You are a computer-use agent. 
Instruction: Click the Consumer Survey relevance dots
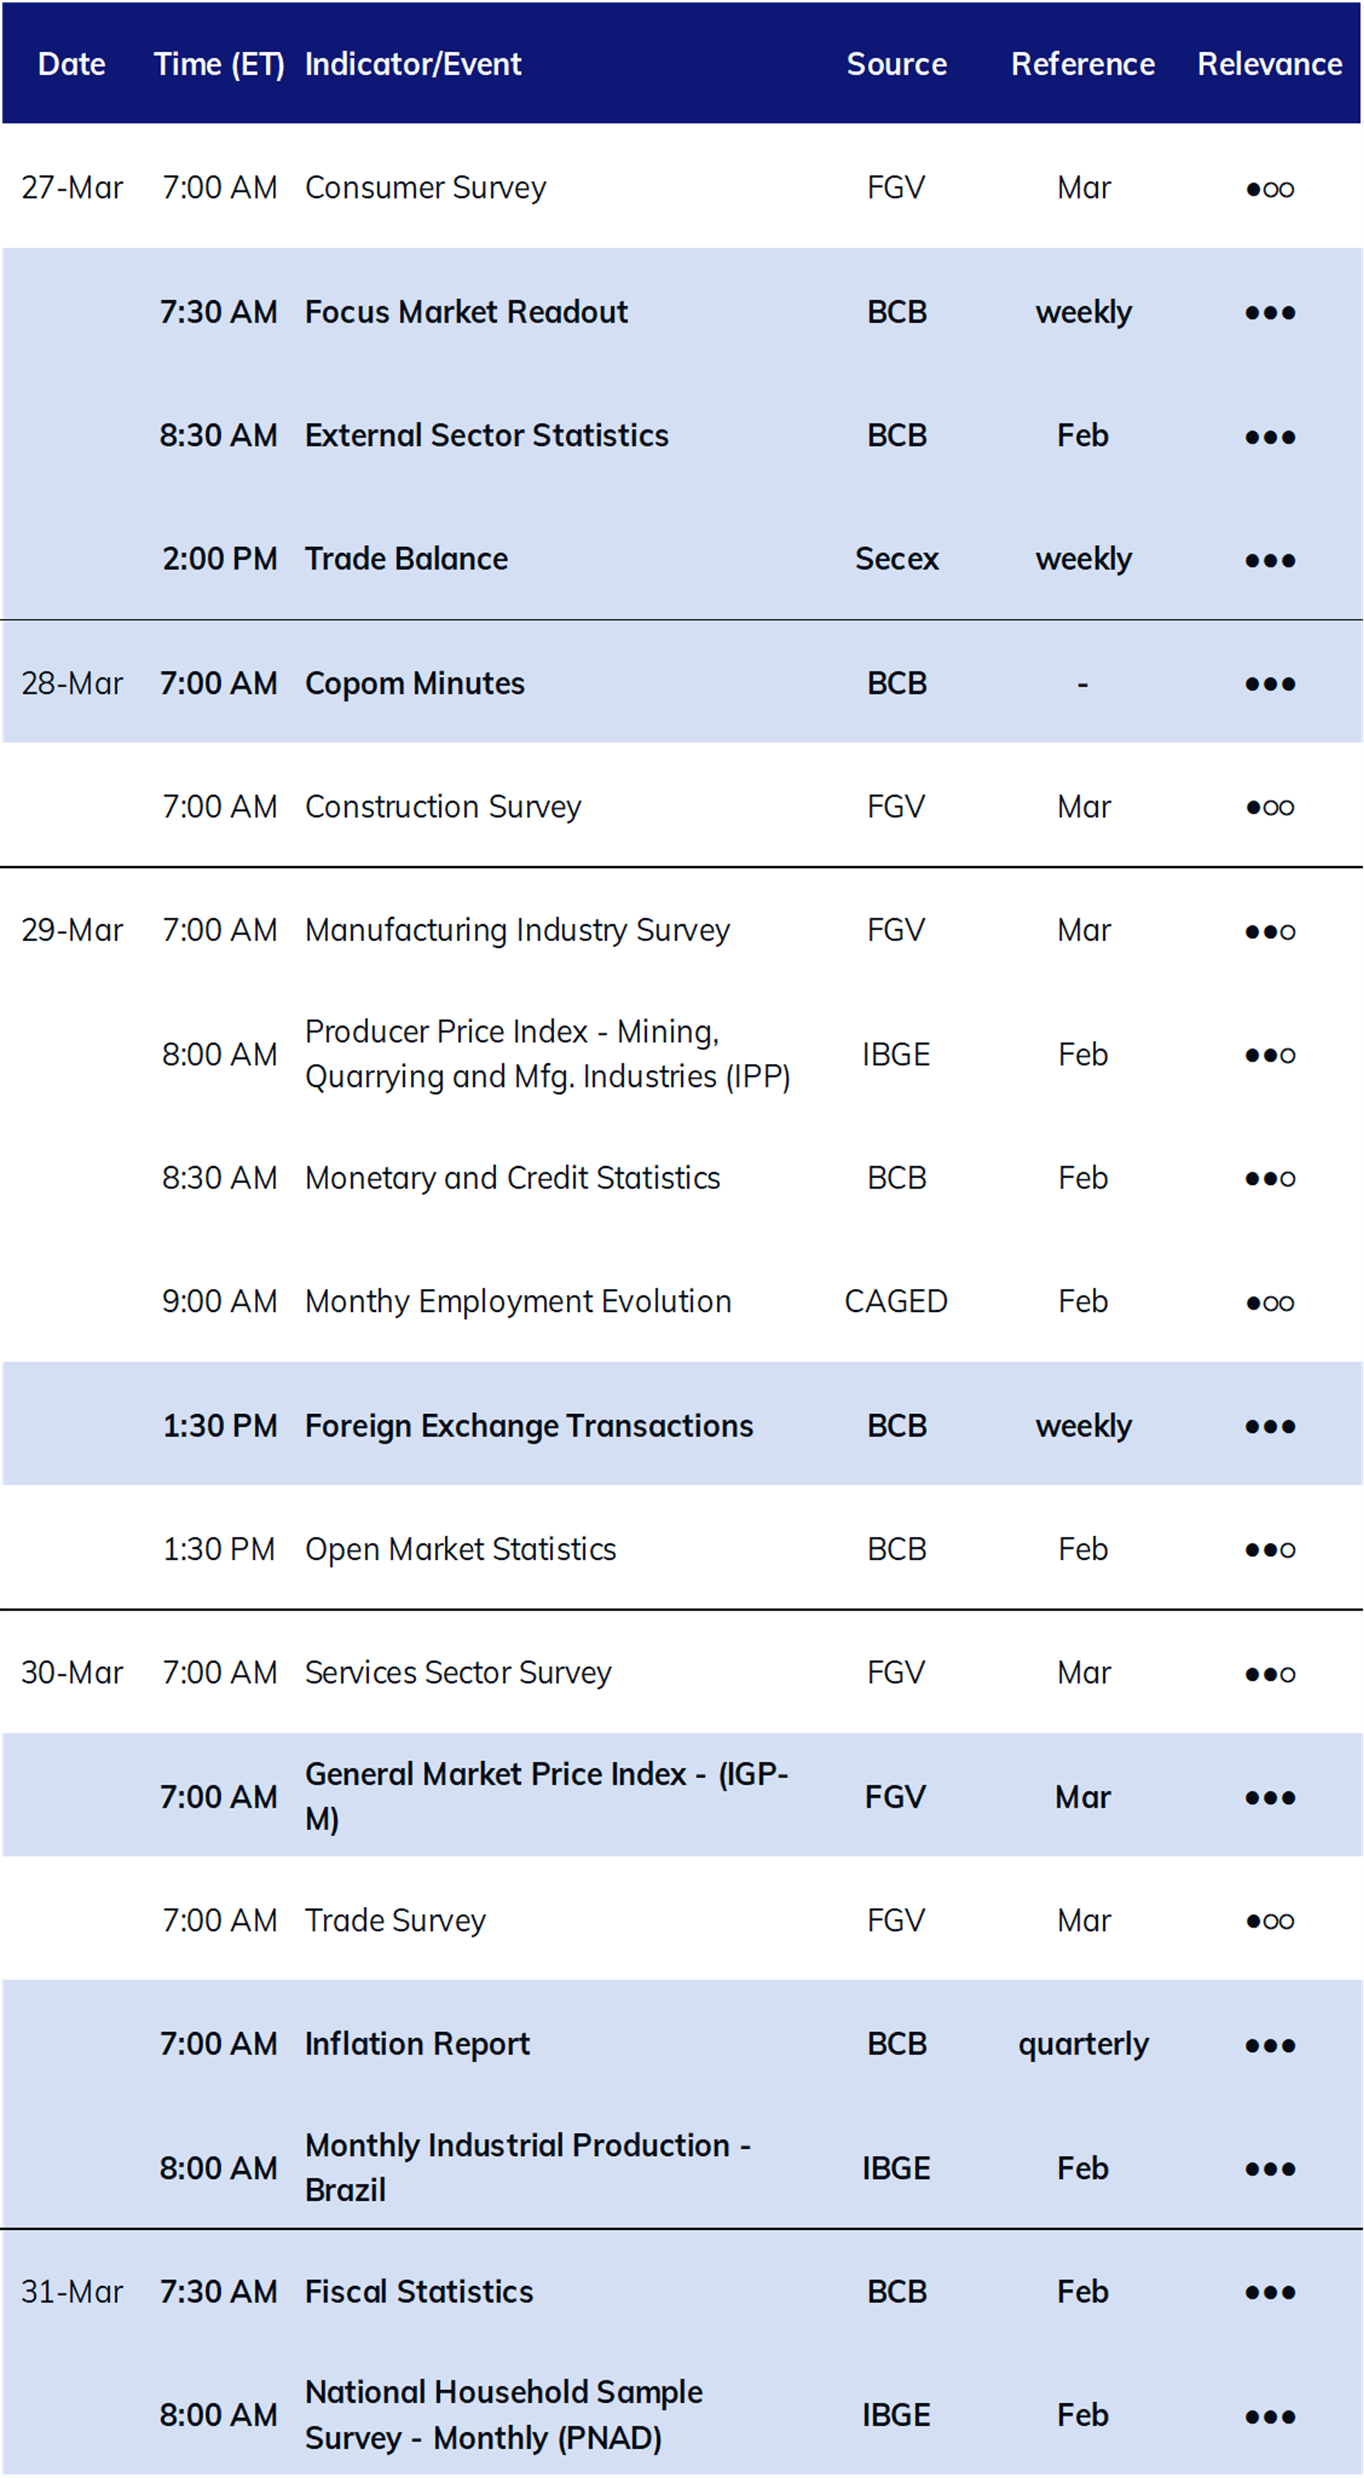tap(1270, 189)
